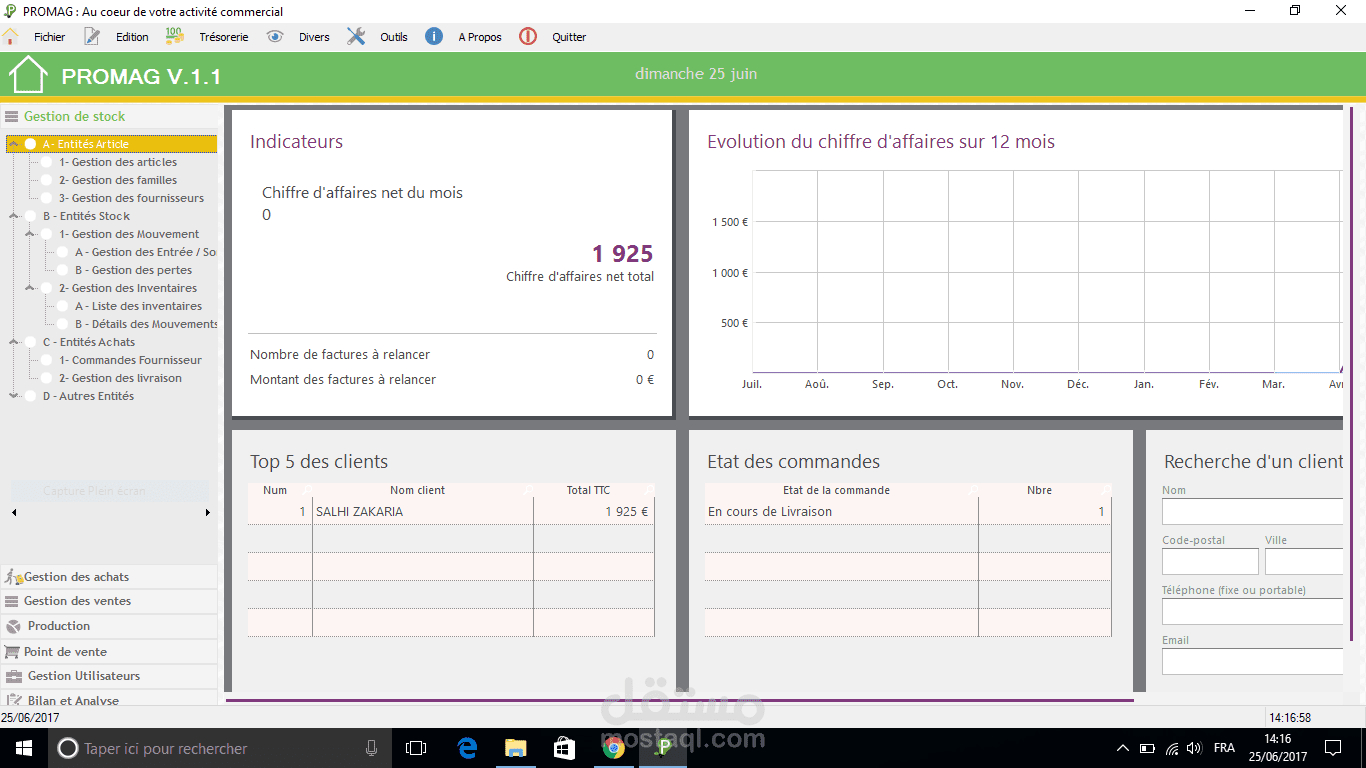Collapse the A - Entités Article arrow
The width and height of the screenshot is (1366, 768).
coord(14,144)
